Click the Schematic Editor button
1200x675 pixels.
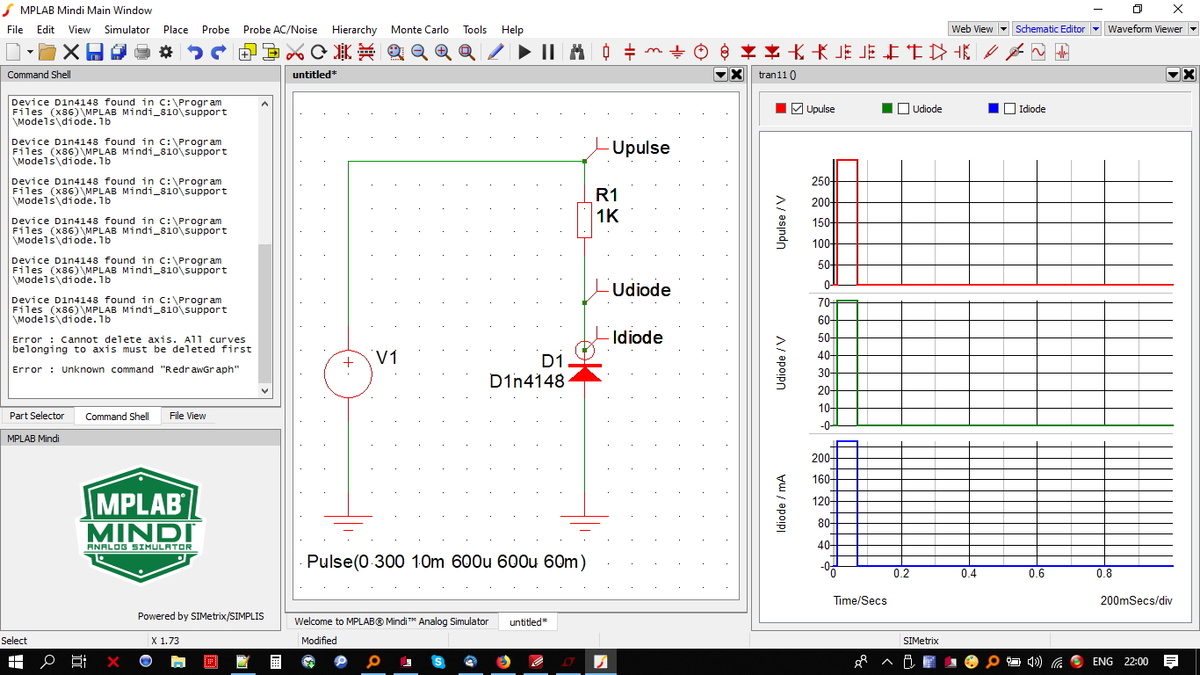coord(1050,29)
